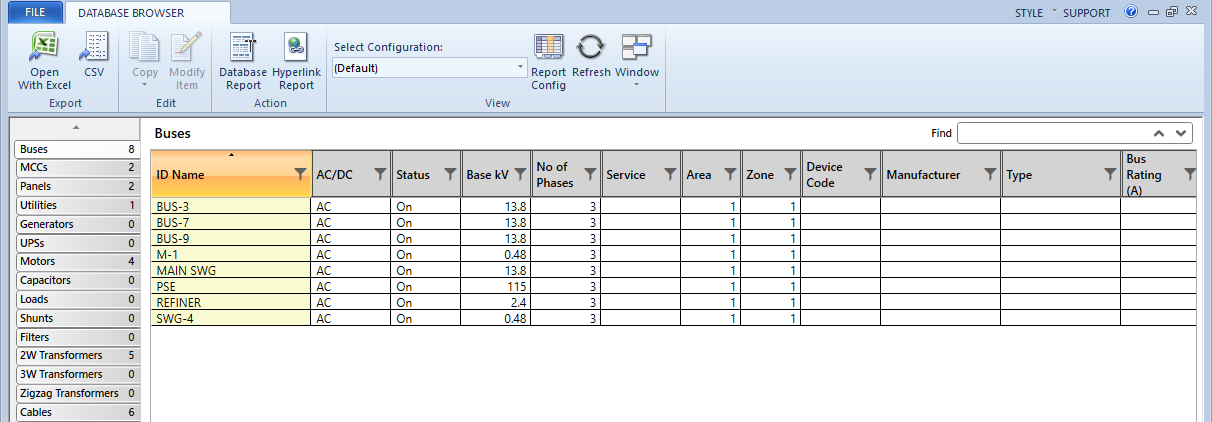Open Report Config settings
The height and width of the screenshot is (422, 1212).
548,61
